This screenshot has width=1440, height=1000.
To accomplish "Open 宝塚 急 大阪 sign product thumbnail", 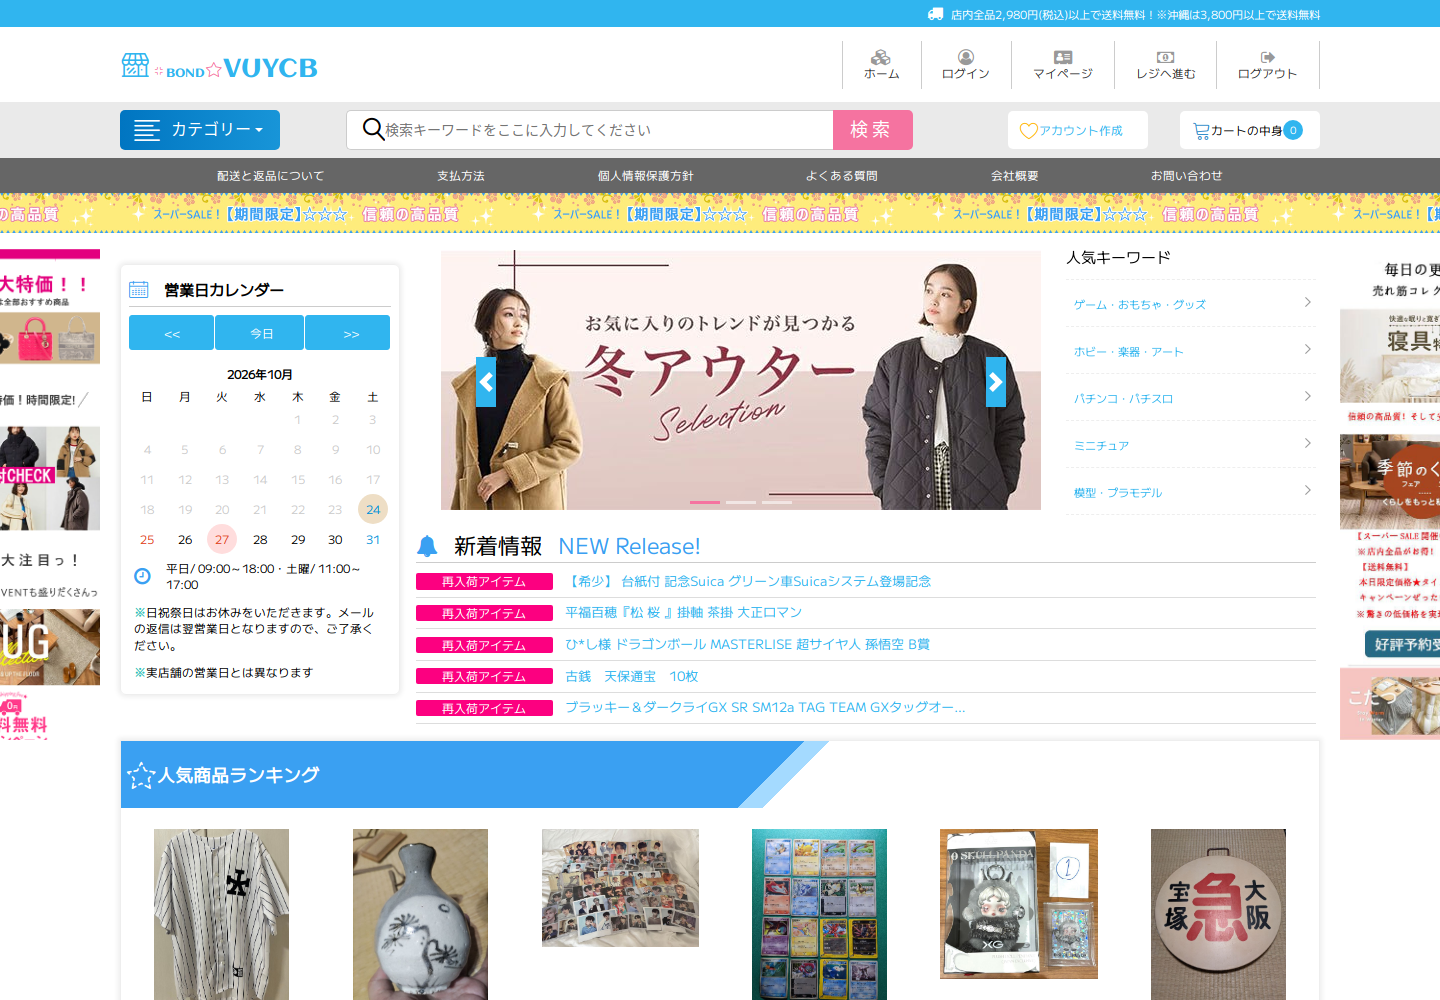I will point(1218,914).
